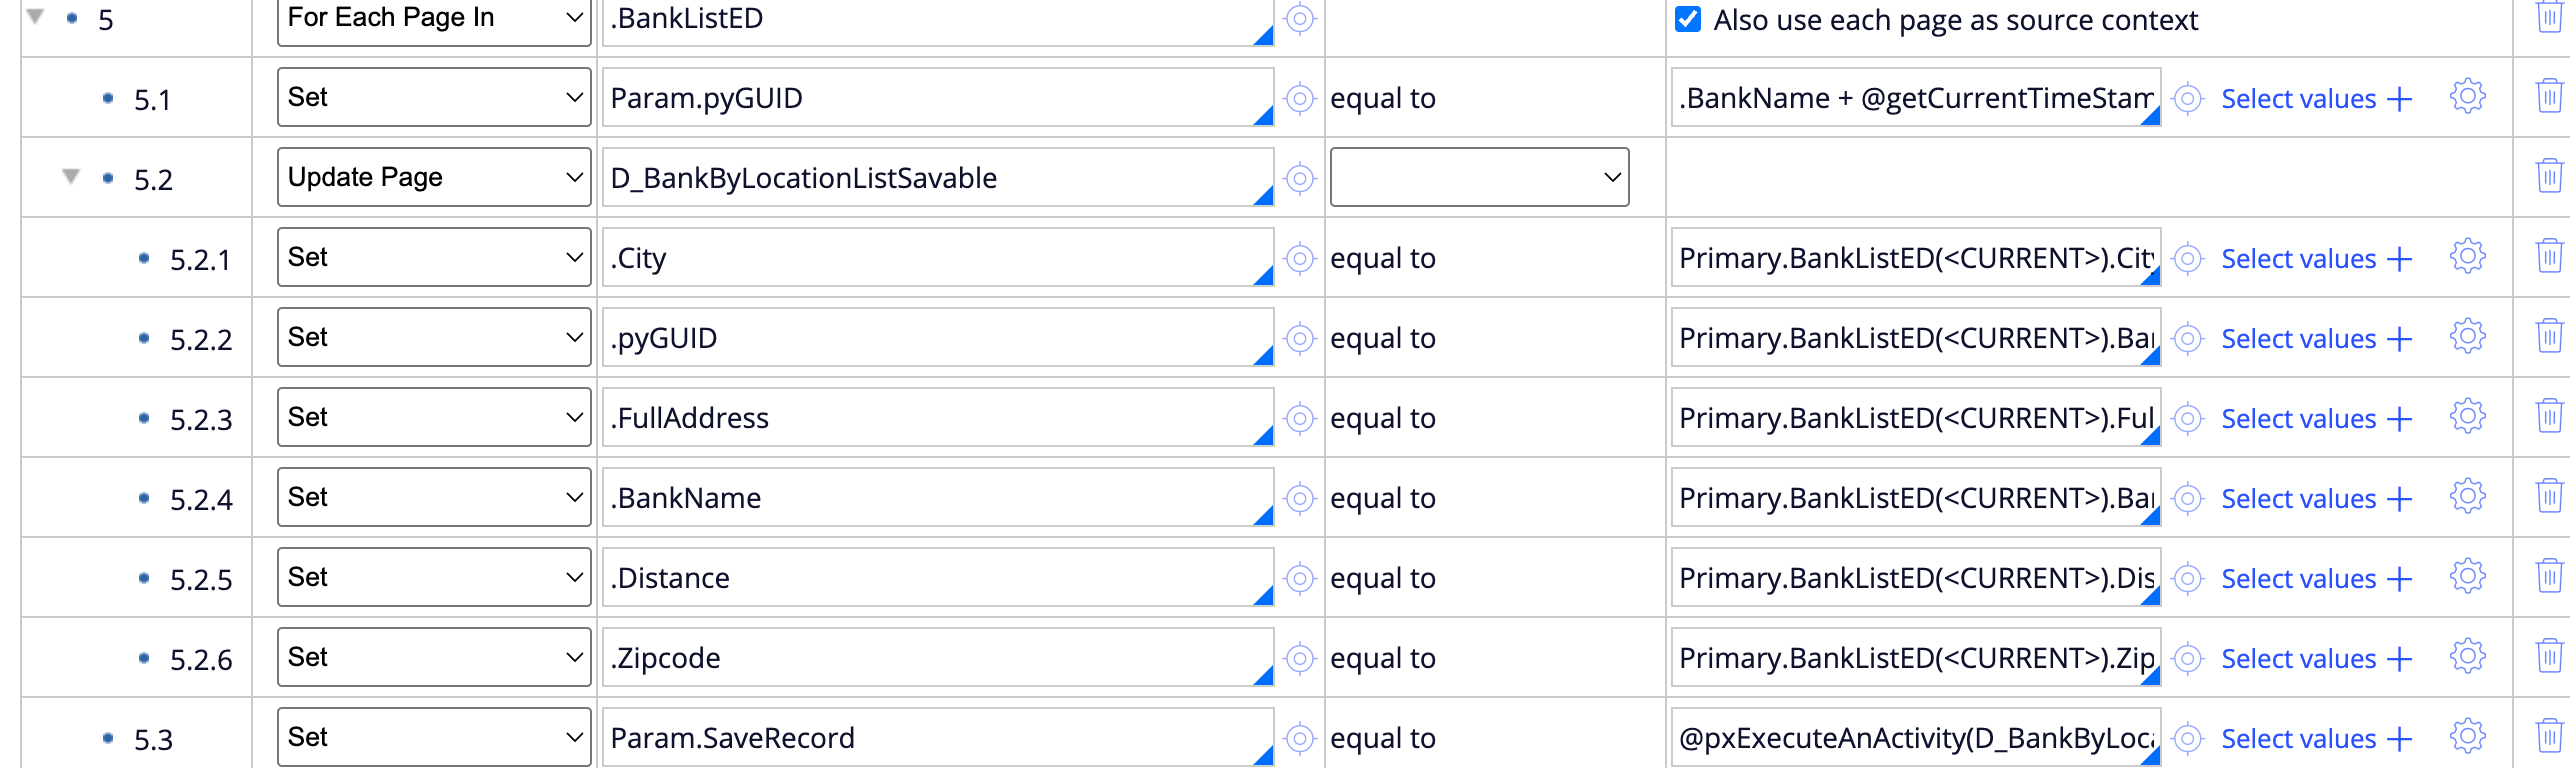Open crosshair picker next to Param.pyGUID field

(1299, 98)
